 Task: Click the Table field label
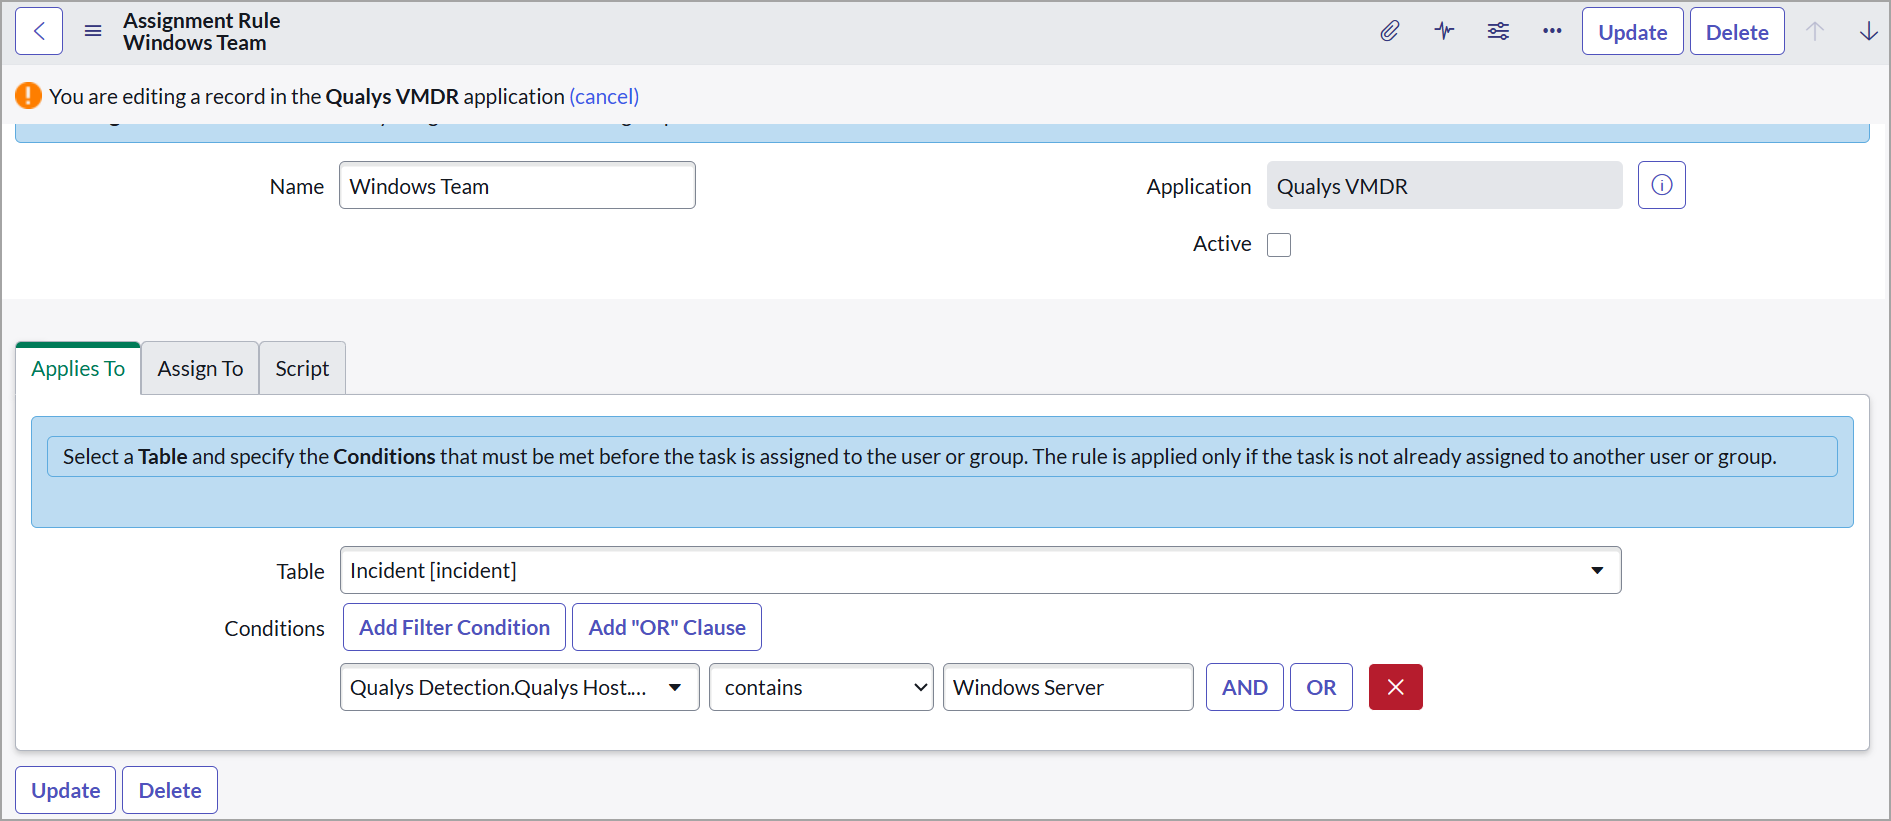(300, 571)
